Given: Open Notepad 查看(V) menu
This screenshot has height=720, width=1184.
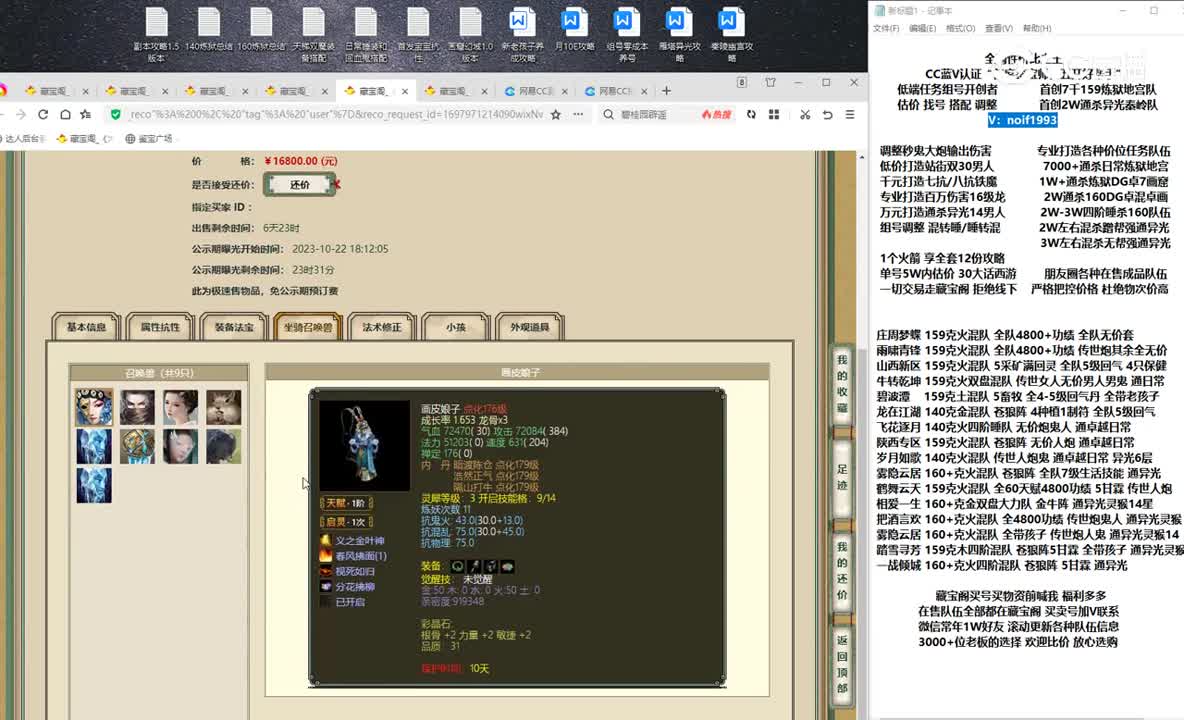Looking at the screenshot, I should click(998, 28).
